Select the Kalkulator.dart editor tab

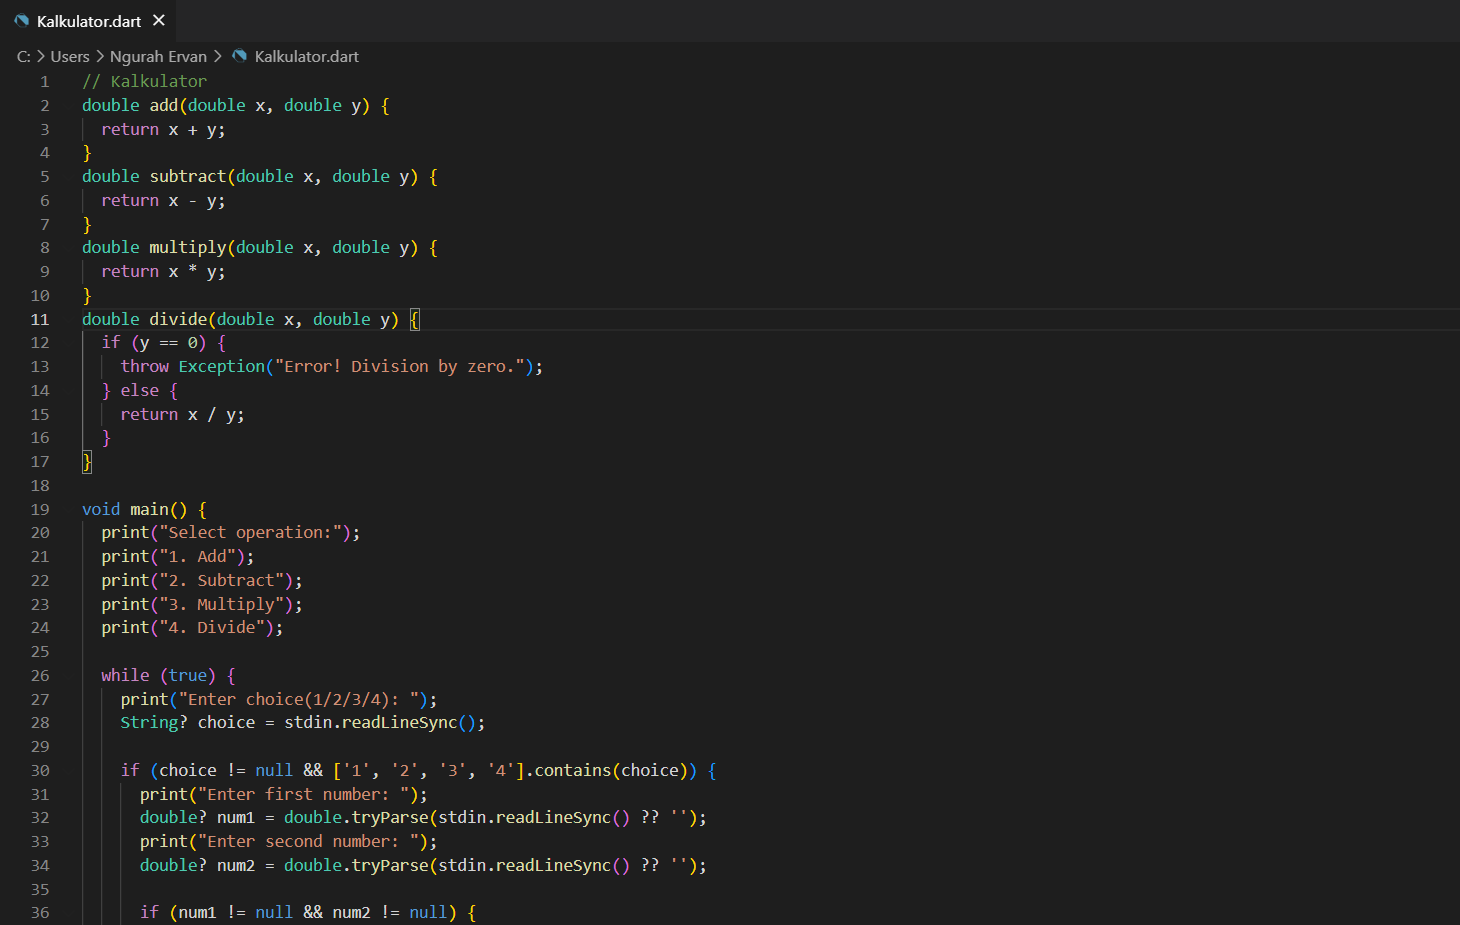coord(88,21)
